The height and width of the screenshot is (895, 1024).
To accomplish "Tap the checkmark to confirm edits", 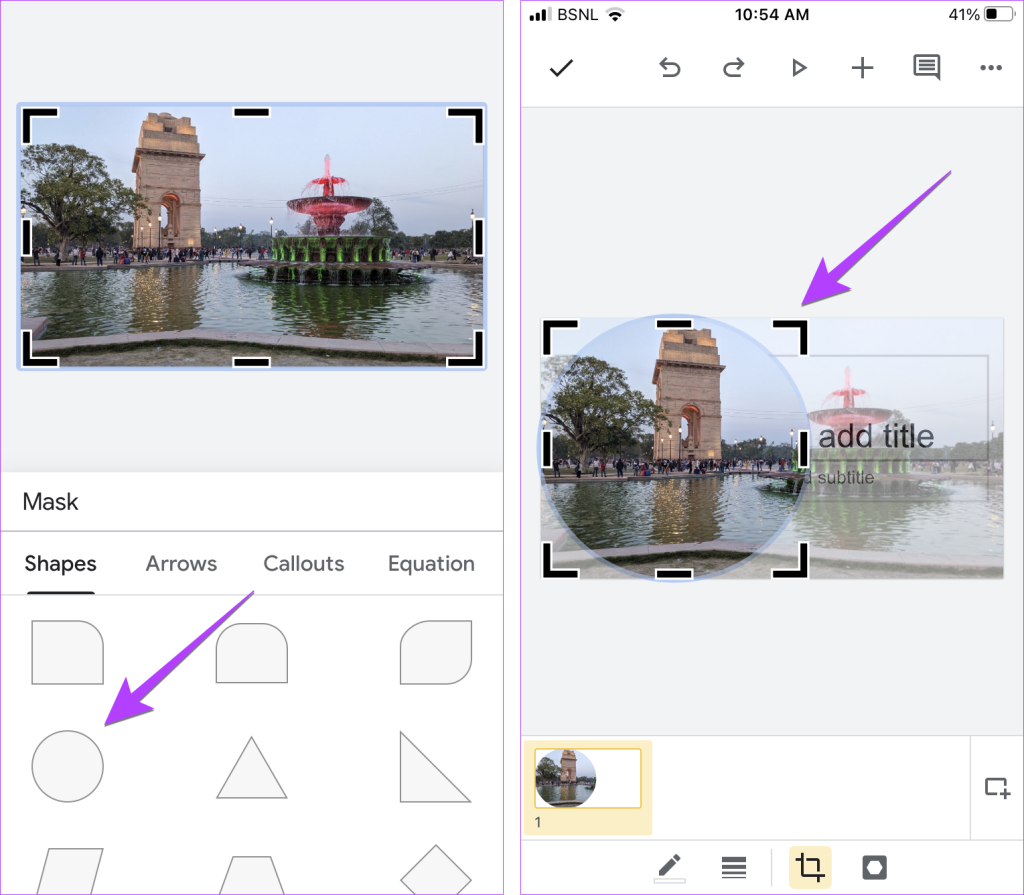I will (561, 68).
